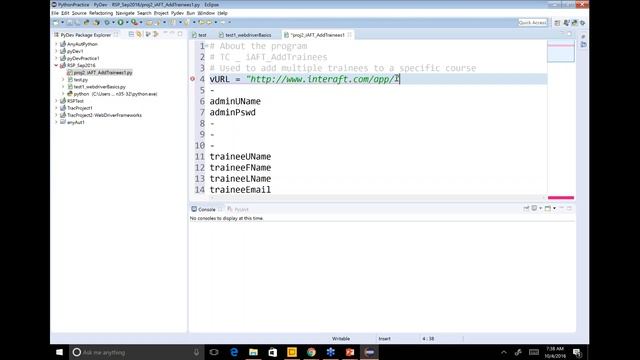Image resolution: width=640 pixels, height=360 pixels.
Task: Click the Windows Start button
Action: pyautogui.click(x=60, y=352)
